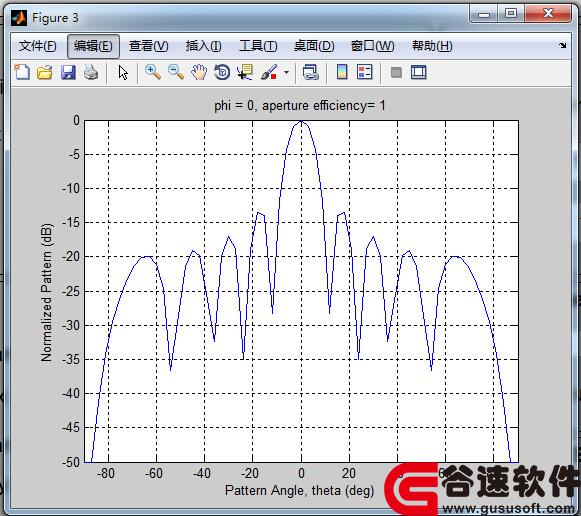Expand the Brush color dropdown arrow
Image resolution: width=581 pixels, height=516 pixels.
(x=286, y=72)
